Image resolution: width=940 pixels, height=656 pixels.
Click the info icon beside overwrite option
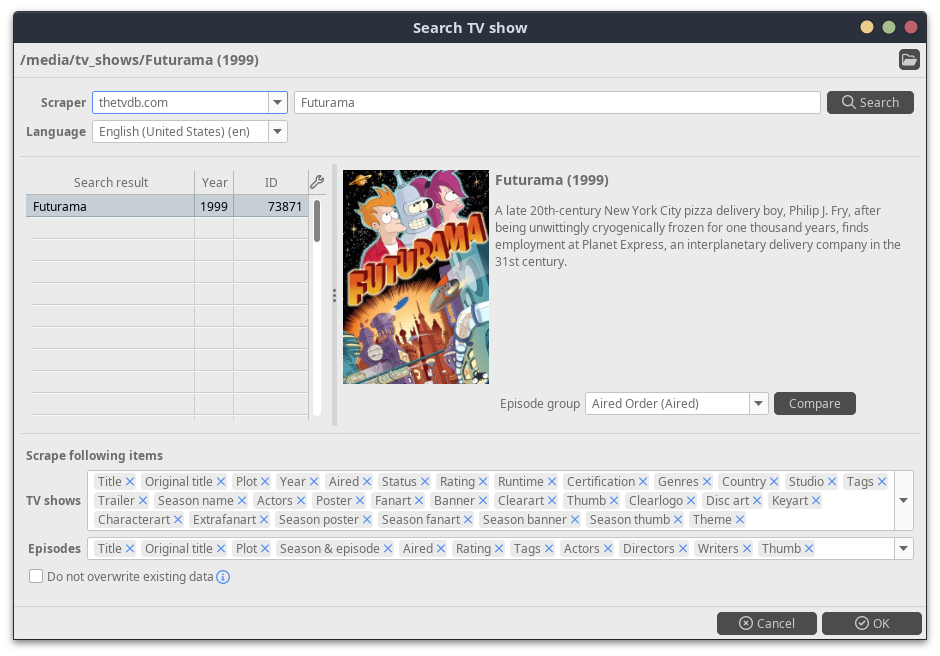224,577
